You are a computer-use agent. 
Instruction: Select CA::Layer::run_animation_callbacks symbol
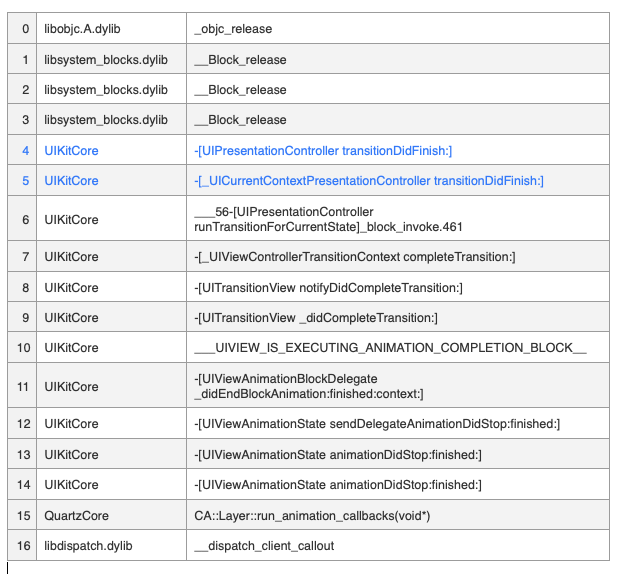point(312,516)
